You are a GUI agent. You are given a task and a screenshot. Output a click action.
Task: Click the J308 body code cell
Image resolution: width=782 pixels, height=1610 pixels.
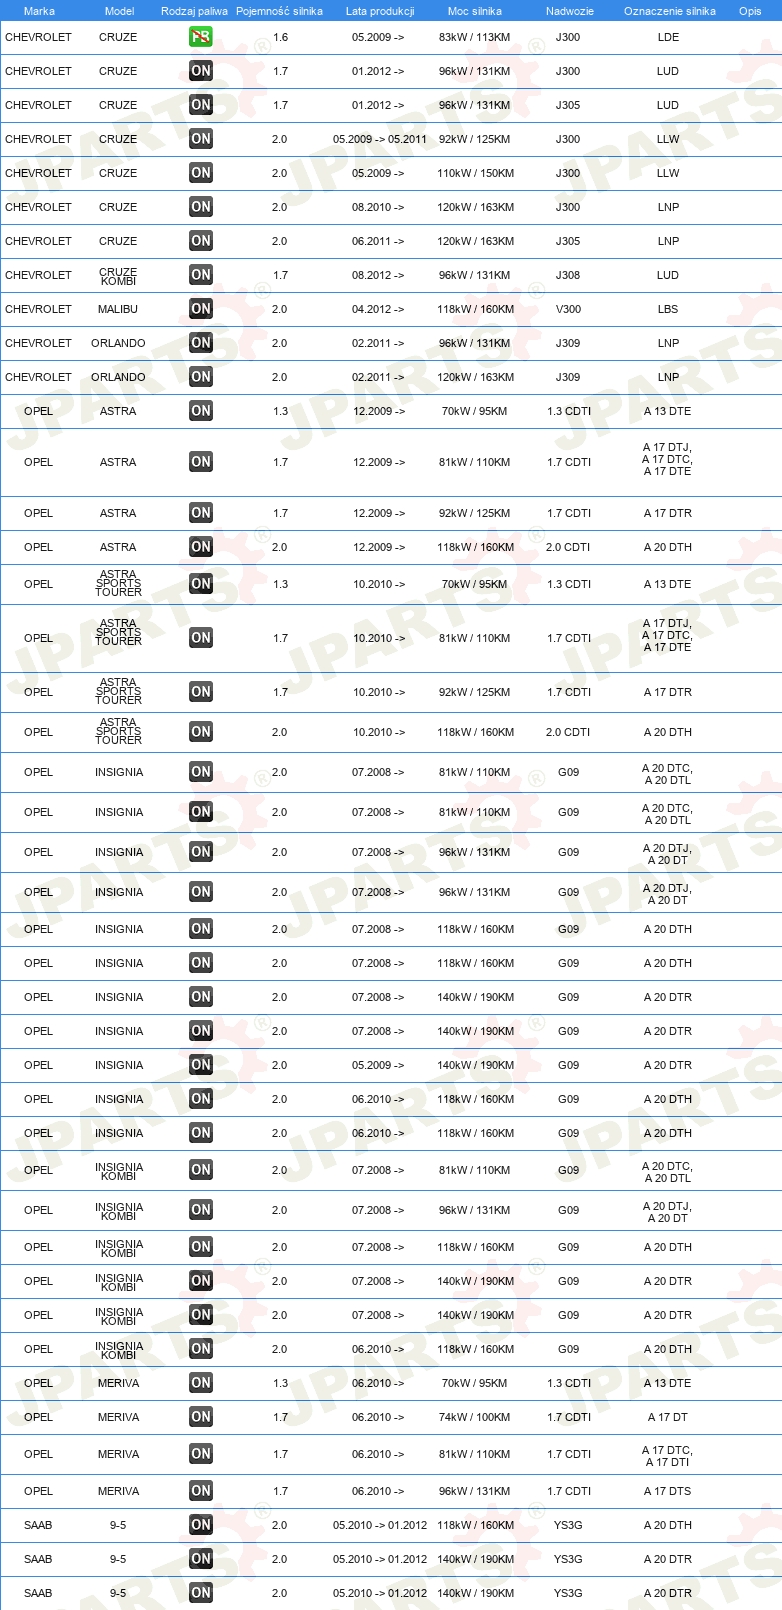pos(568,275)
